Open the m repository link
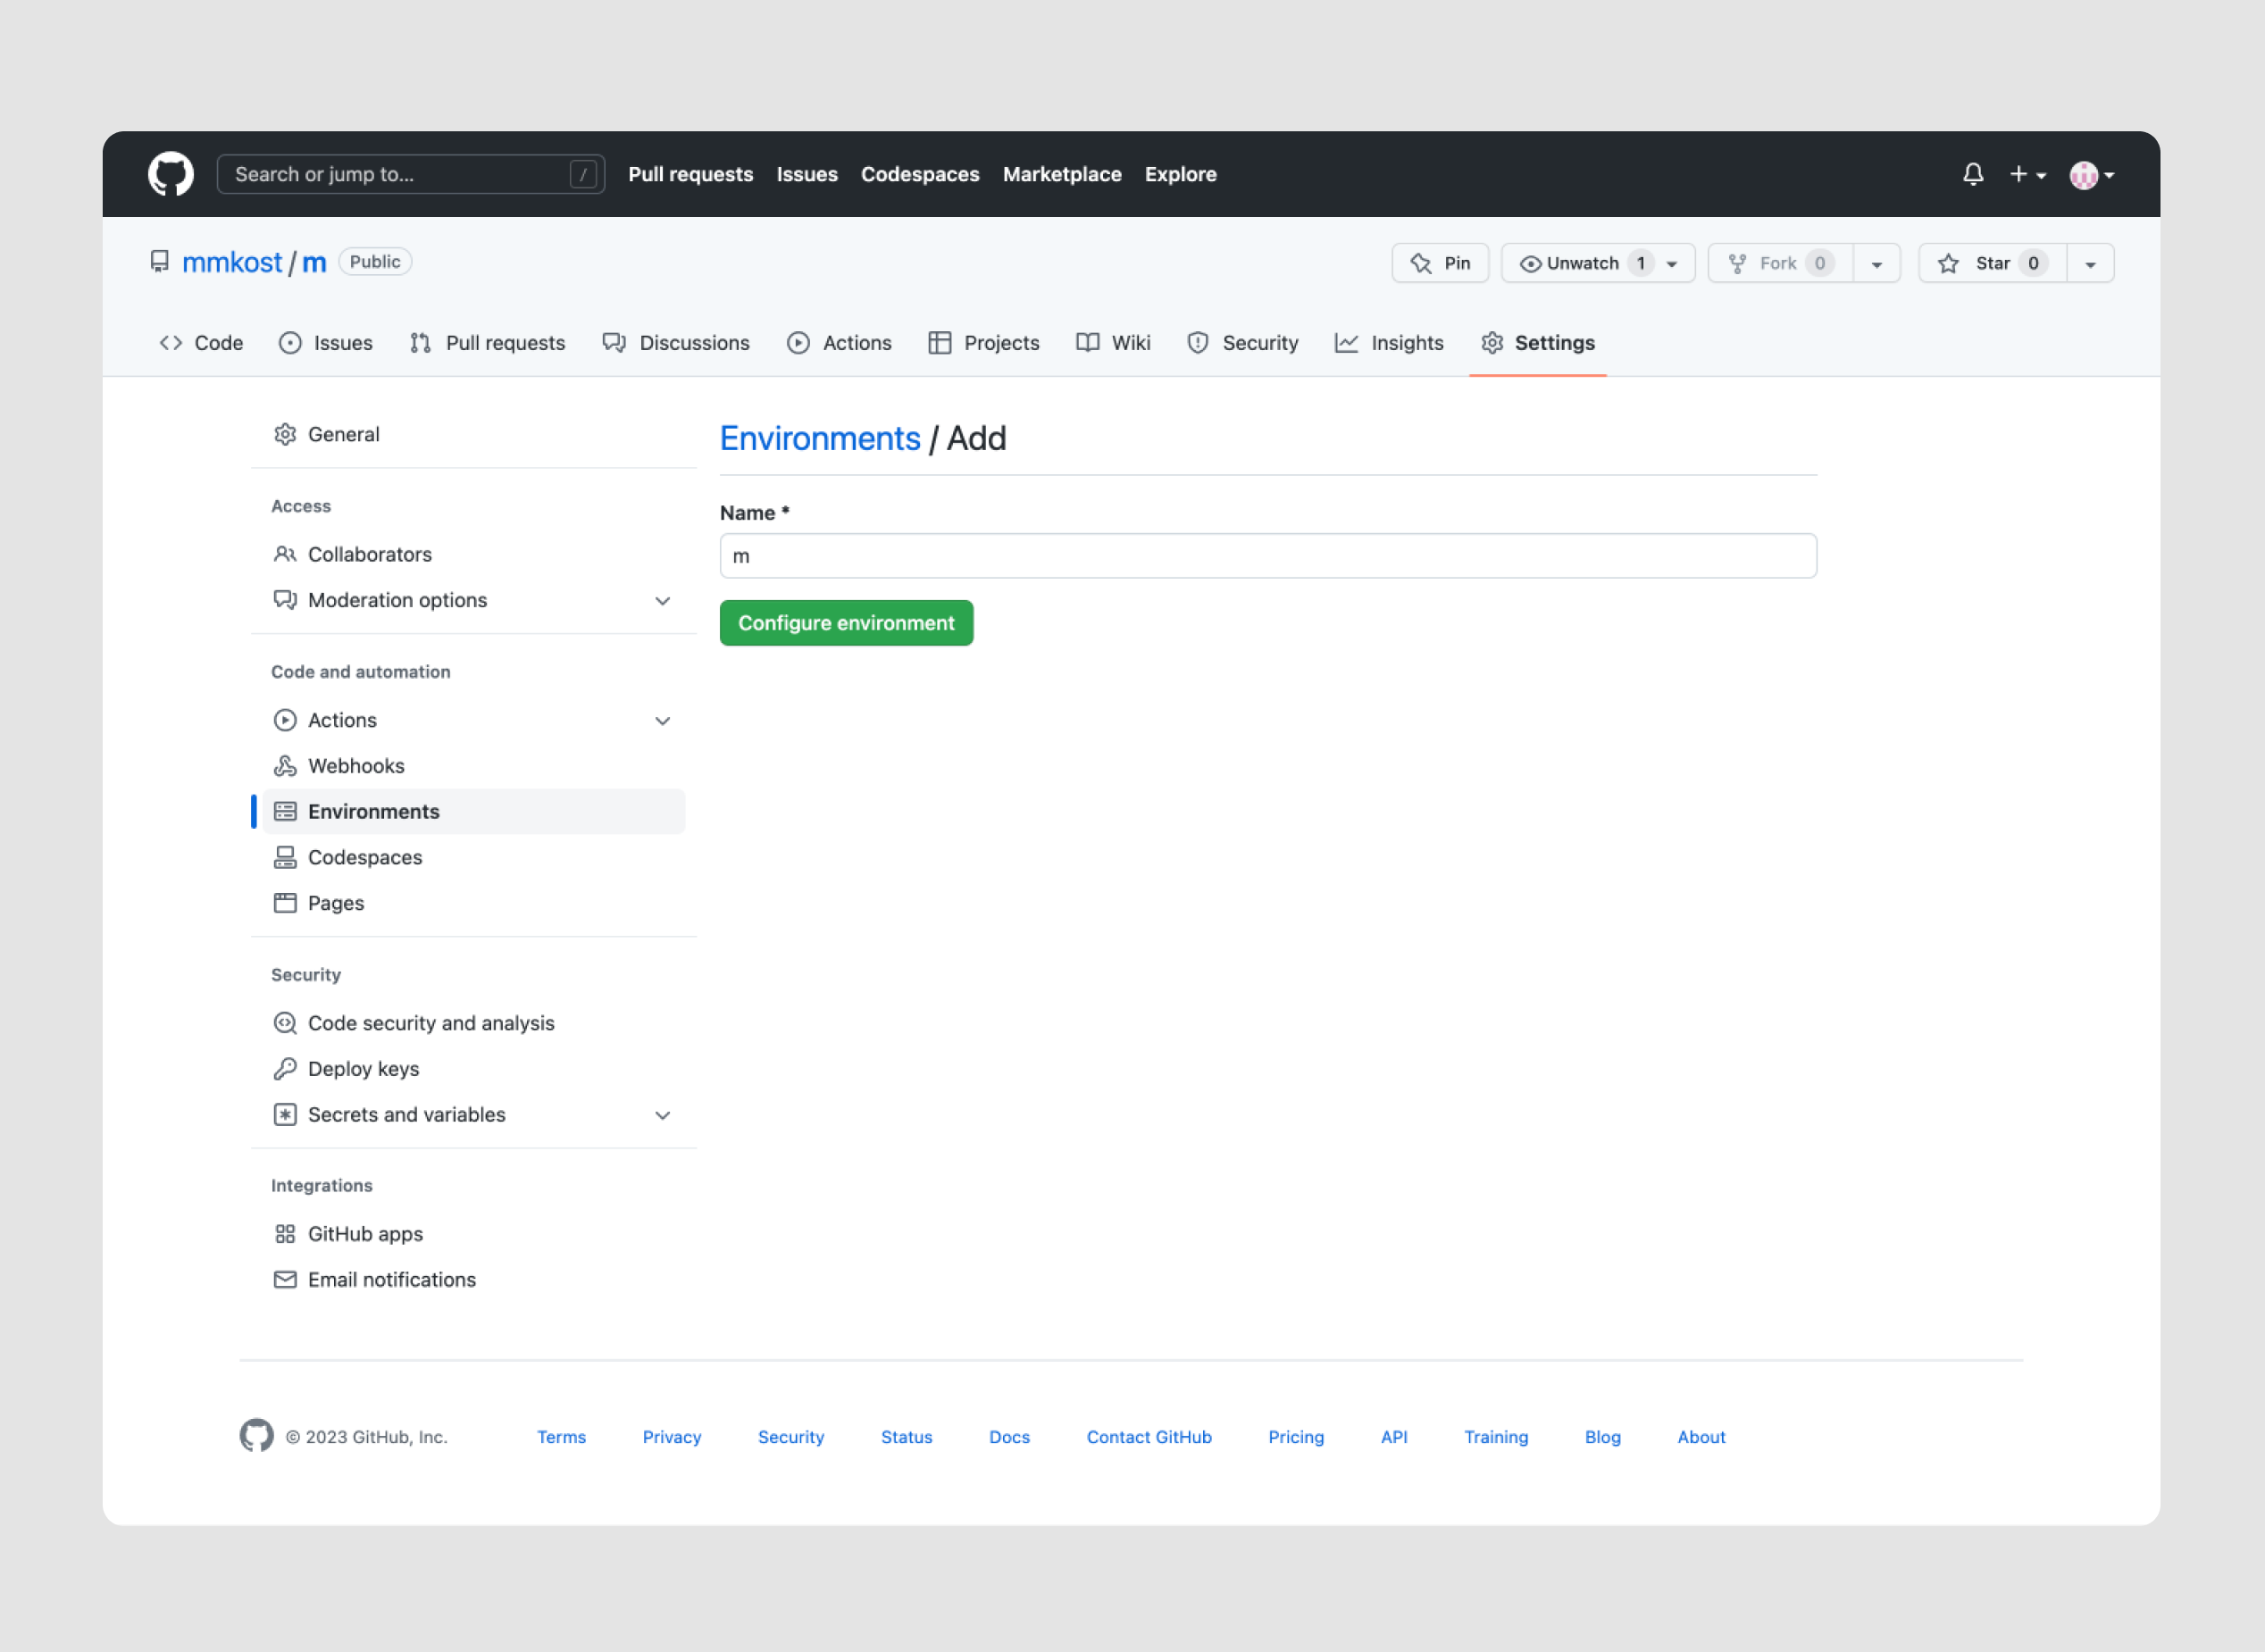The image size is (2265, 1652). tap(314, 262)
